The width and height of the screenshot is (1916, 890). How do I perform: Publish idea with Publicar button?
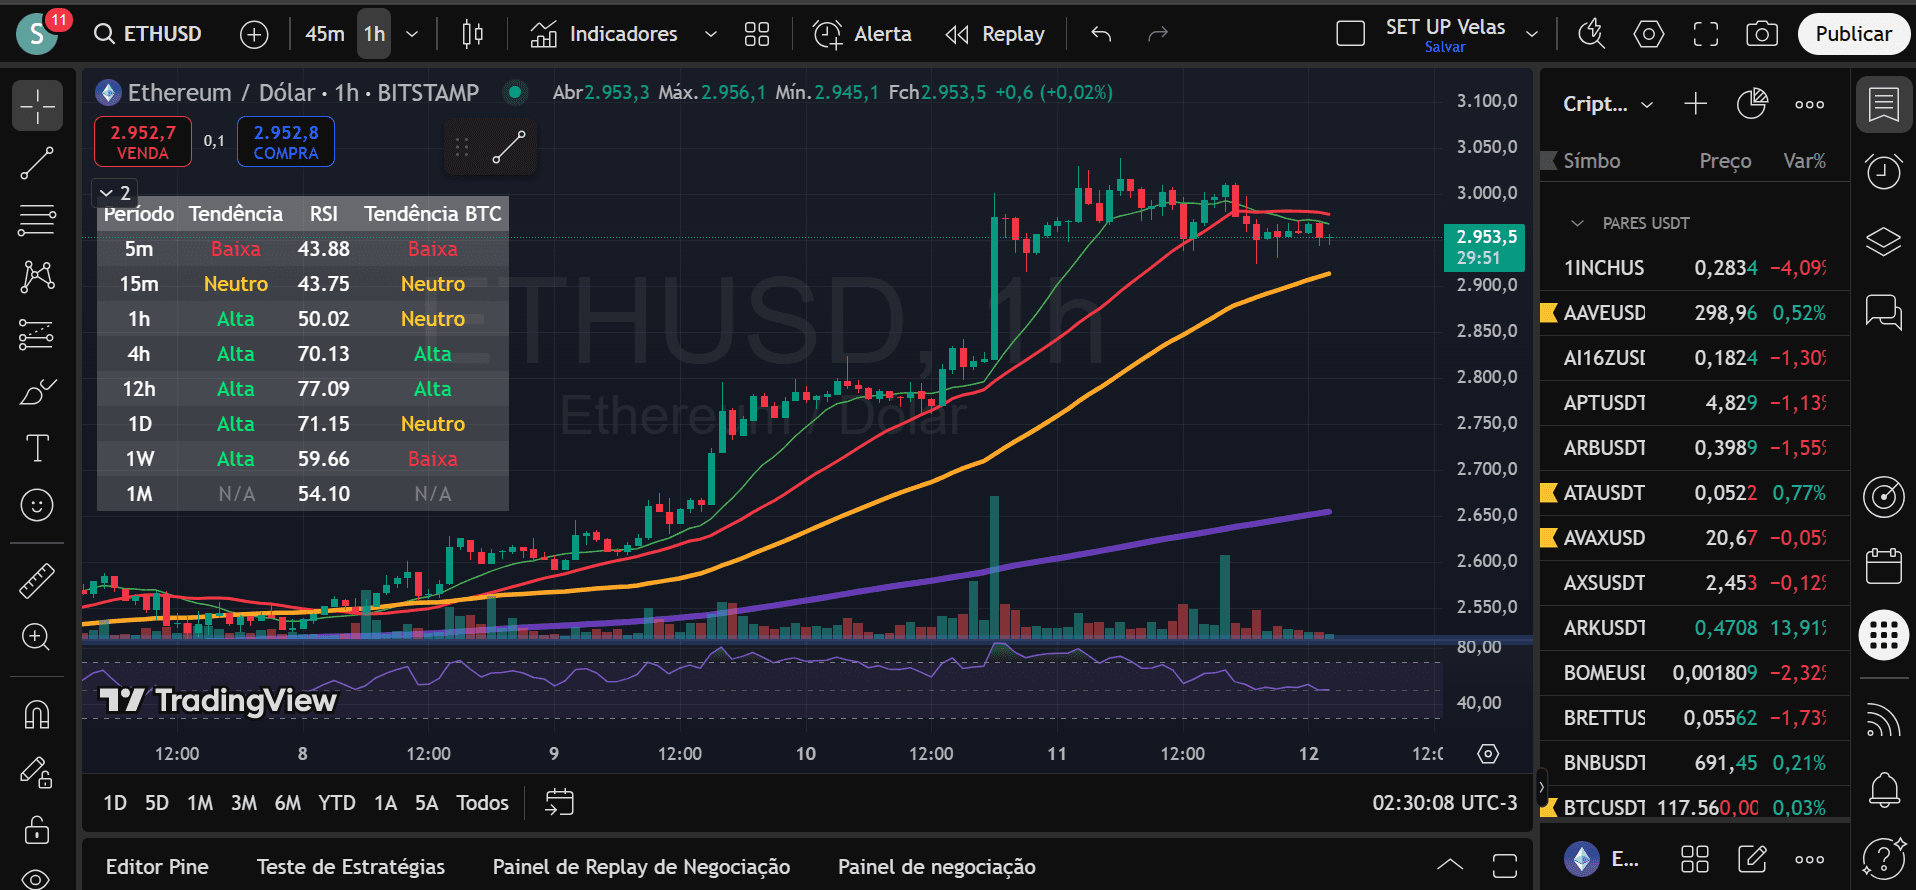pyautogui.click(x=1854, y=34)
